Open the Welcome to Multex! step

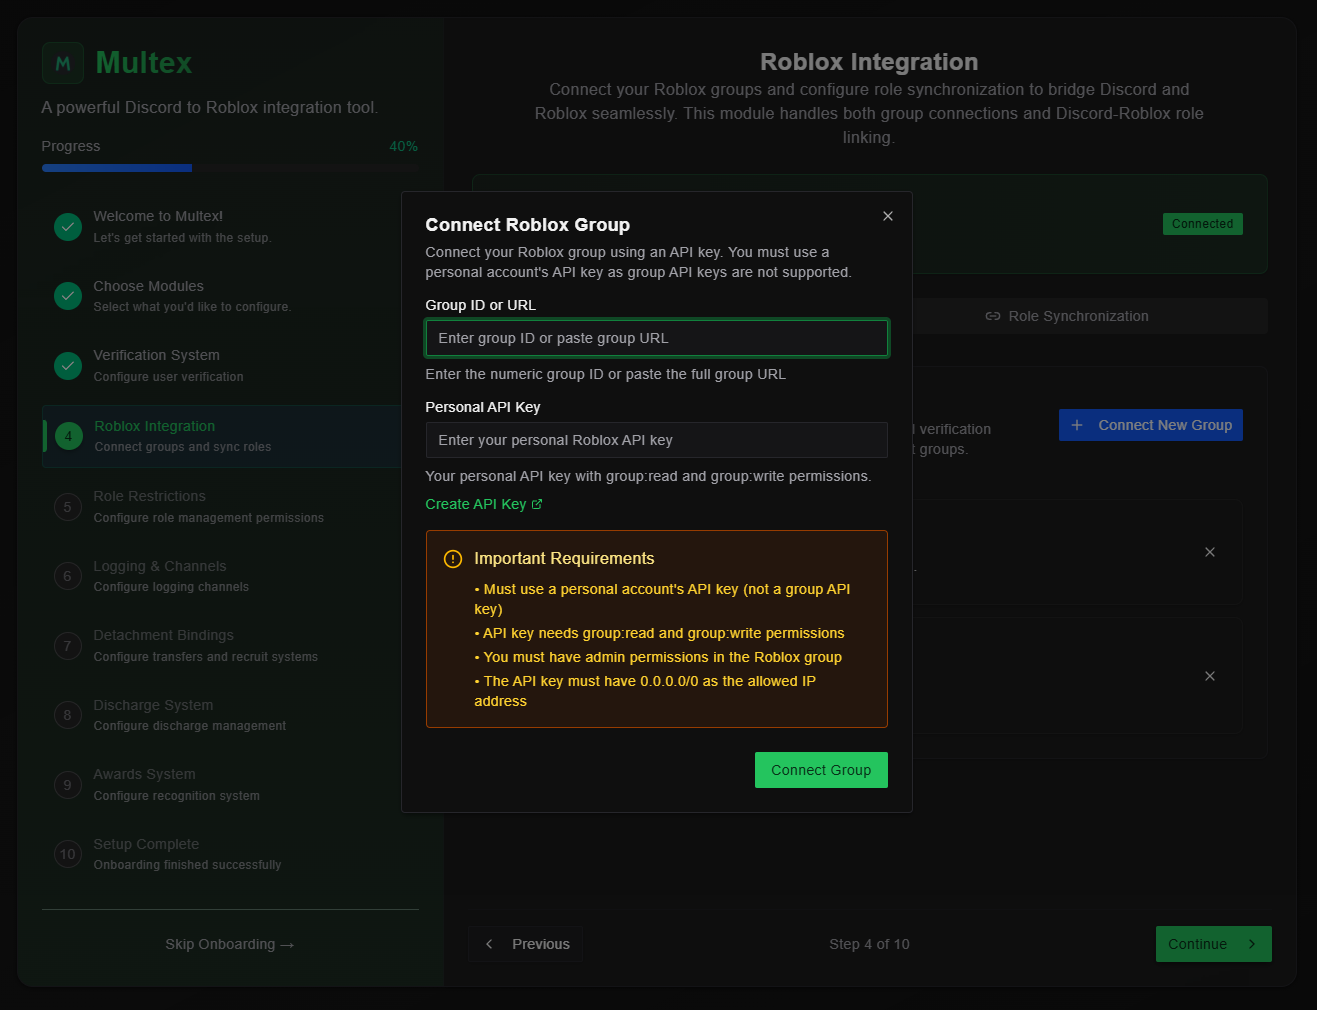[x=230, y=226]
